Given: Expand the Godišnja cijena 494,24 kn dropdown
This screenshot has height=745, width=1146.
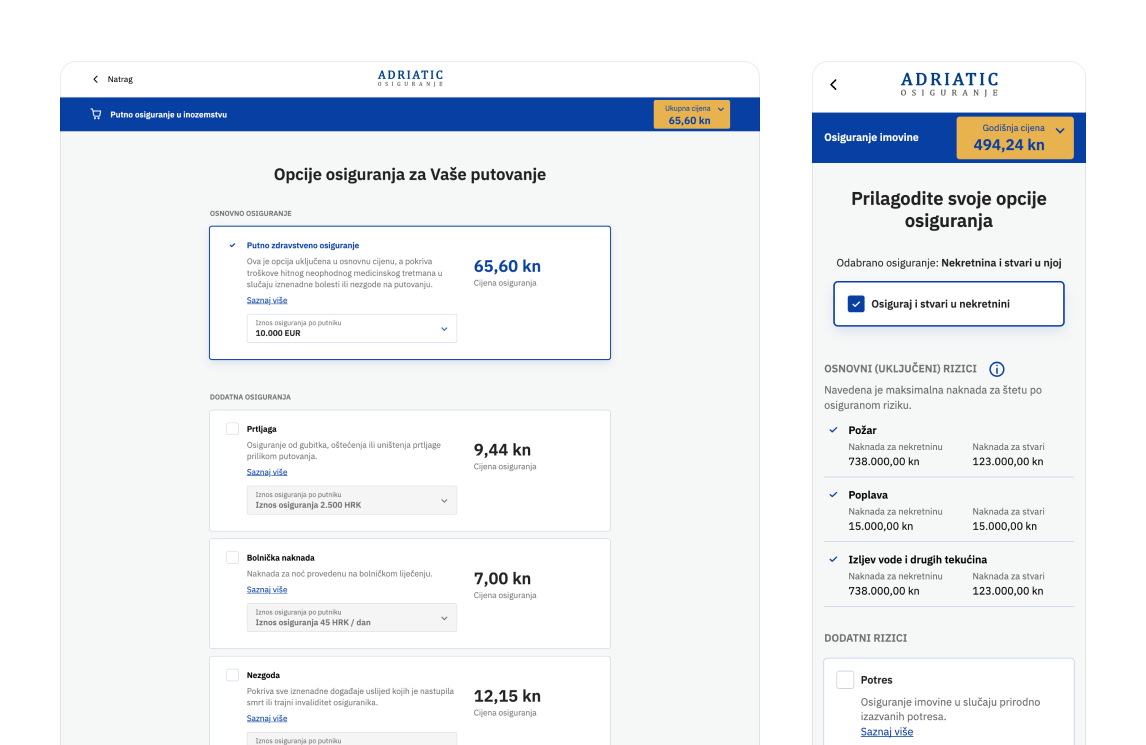Looking at the screenshot, I should 1014,138.
